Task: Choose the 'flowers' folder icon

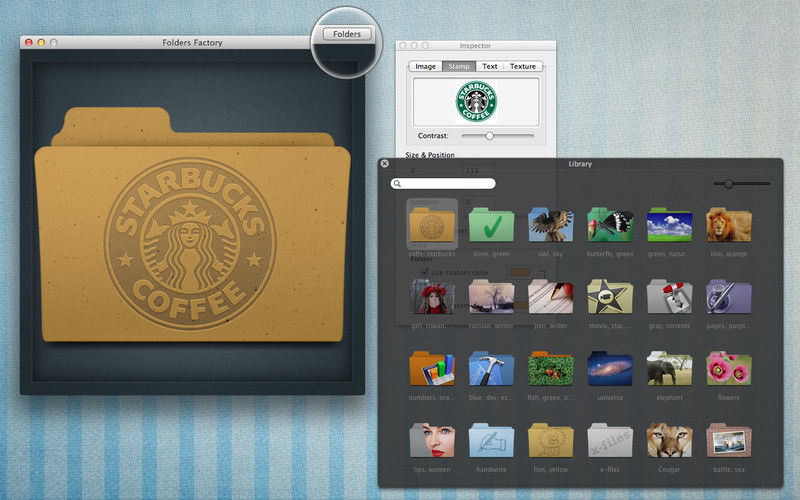Action: pyautogui.click(x=729, y=368)
